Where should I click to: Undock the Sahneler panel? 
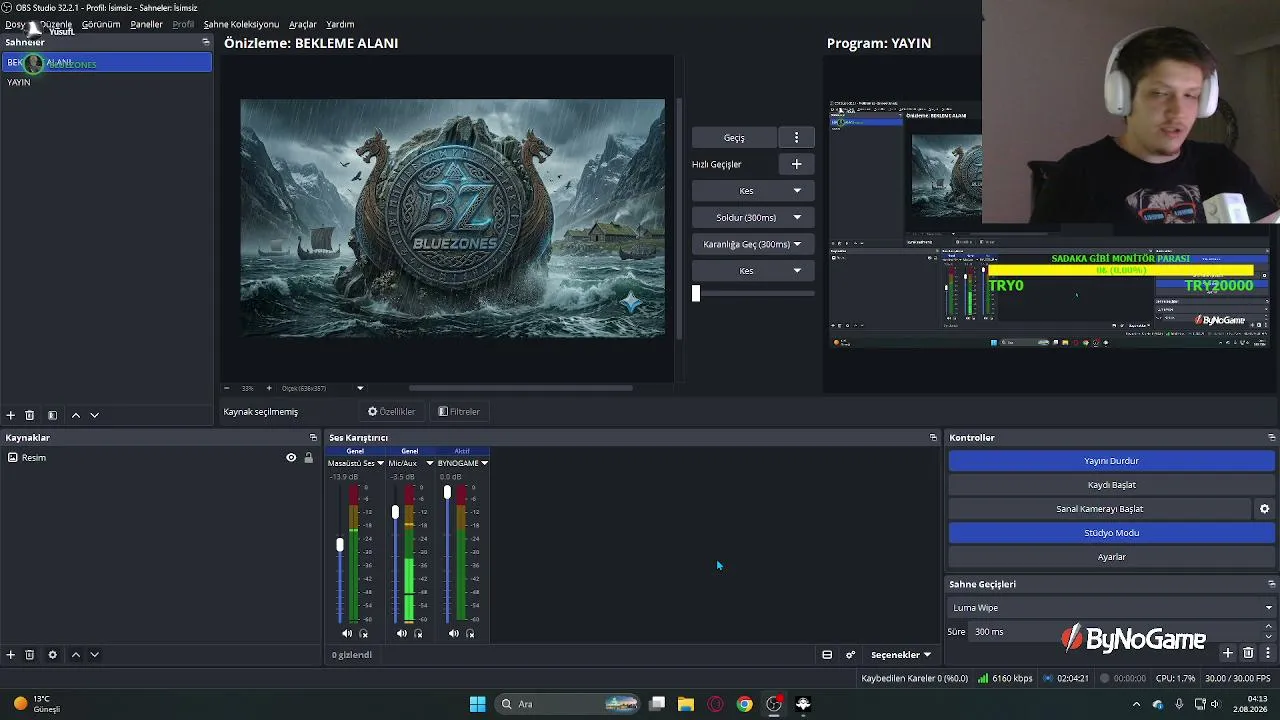206,42
